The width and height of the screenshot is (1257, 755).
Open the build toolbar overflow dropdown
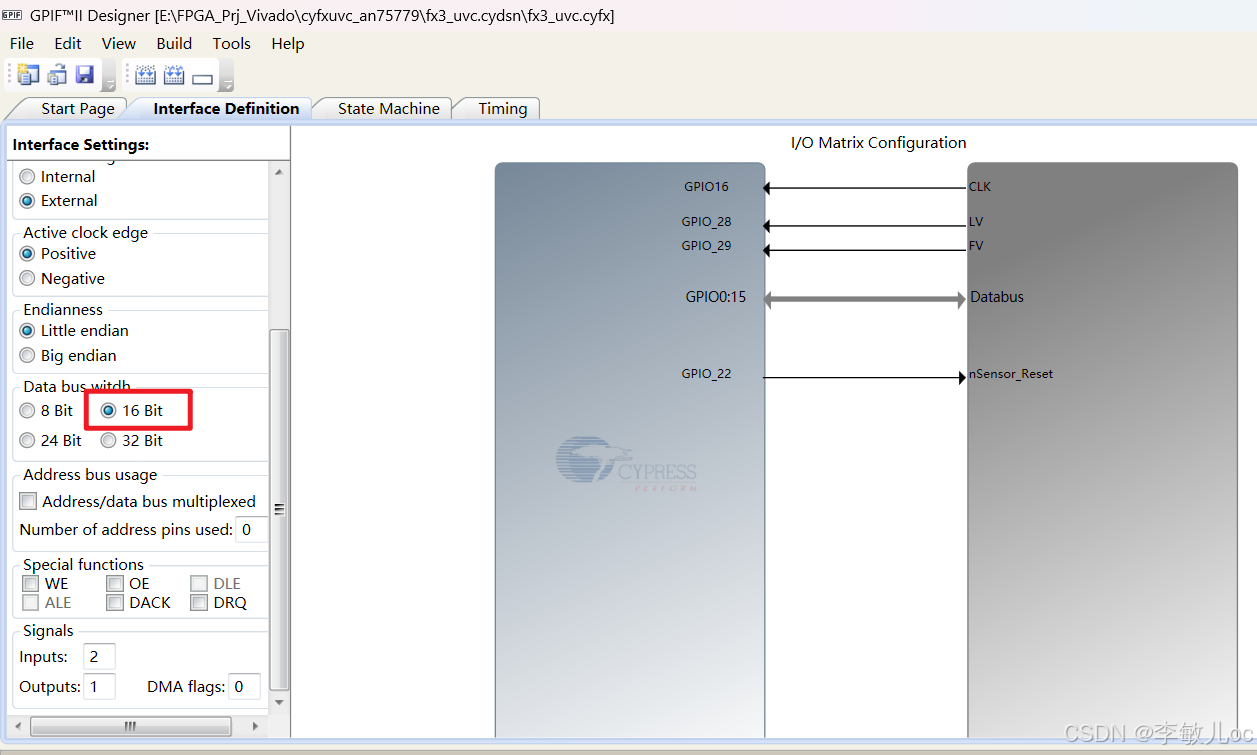pyautogui.click(x=227, y=77)
